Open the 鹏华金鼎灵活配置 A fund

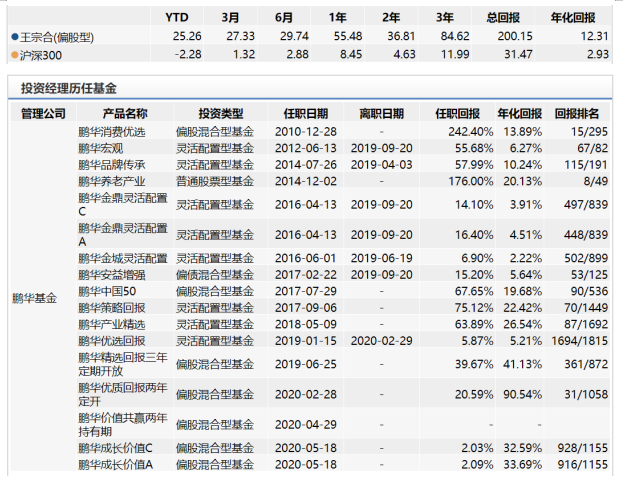point(123,234)
